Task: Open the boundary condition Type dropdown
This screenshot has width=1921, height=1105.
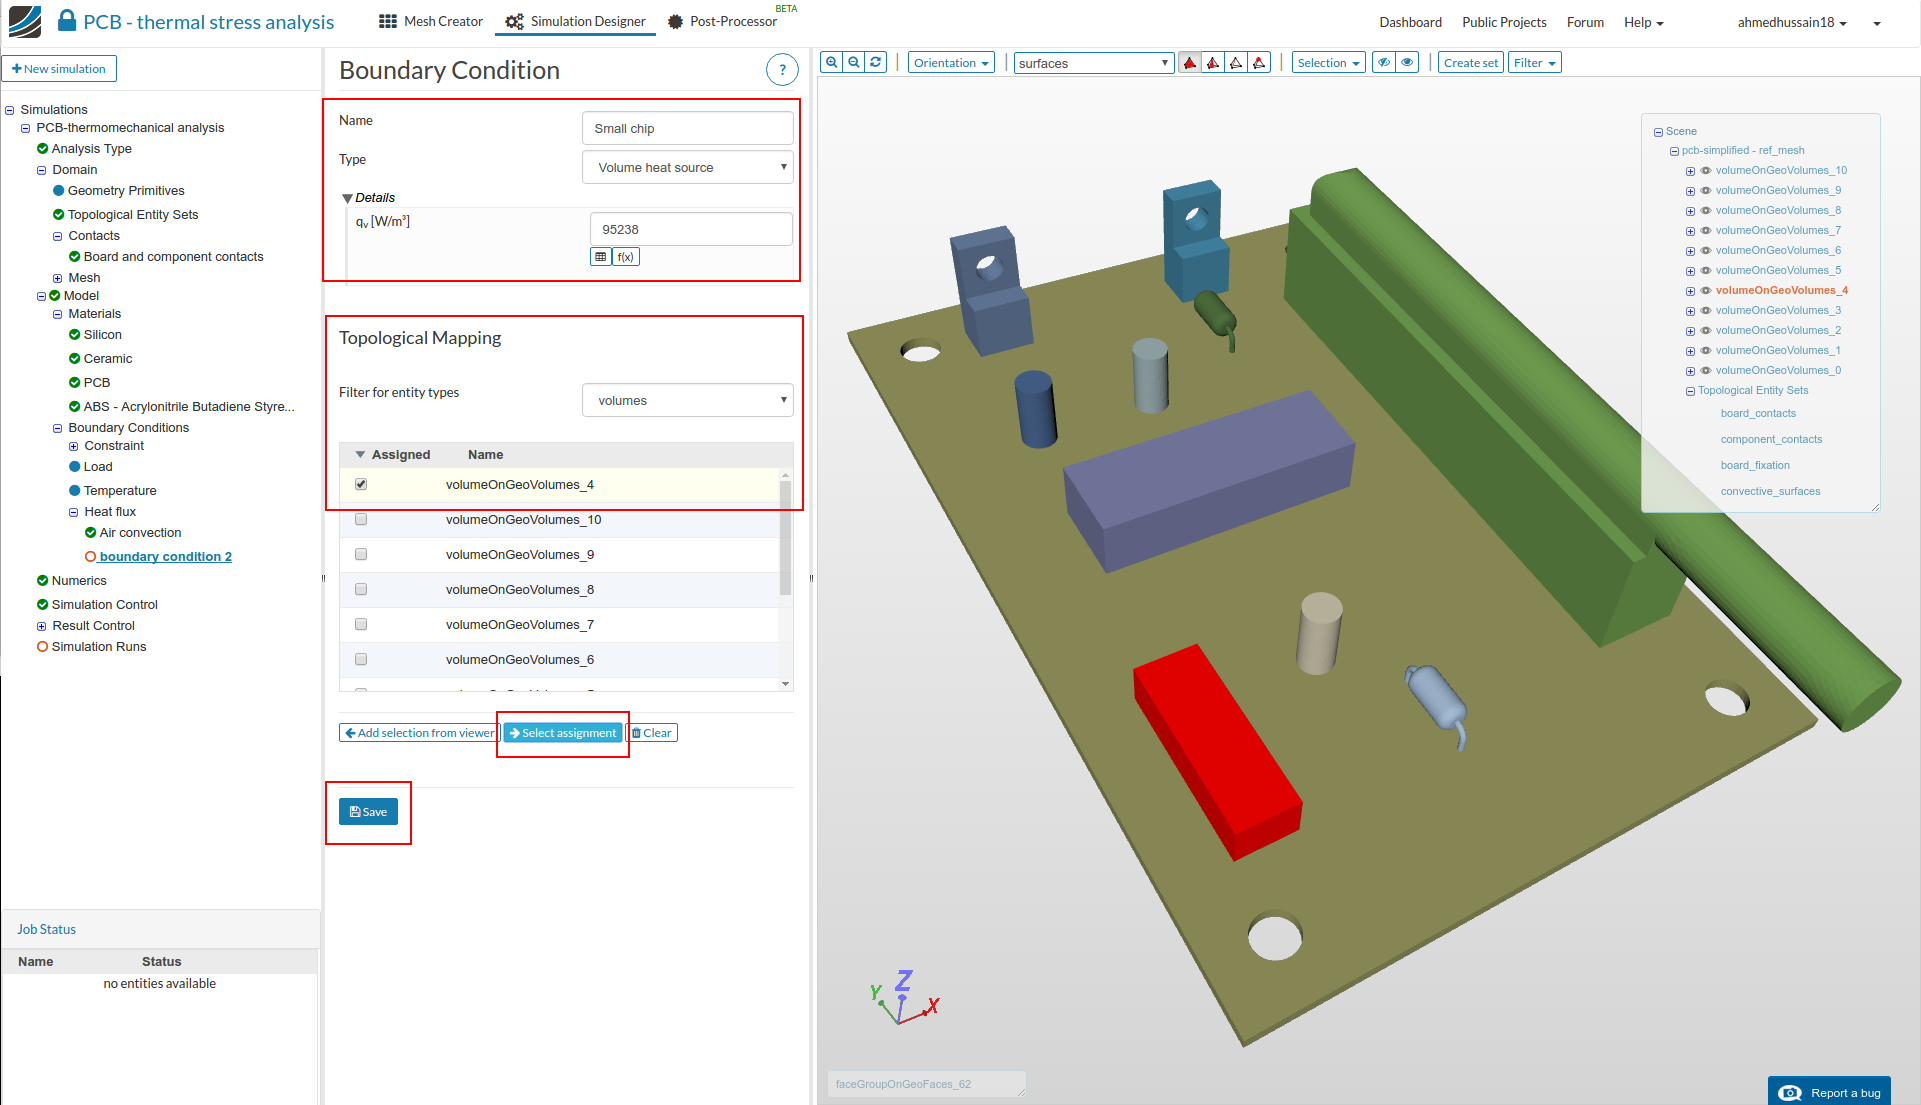Action: pyautogui.click(x=688, y=167)
